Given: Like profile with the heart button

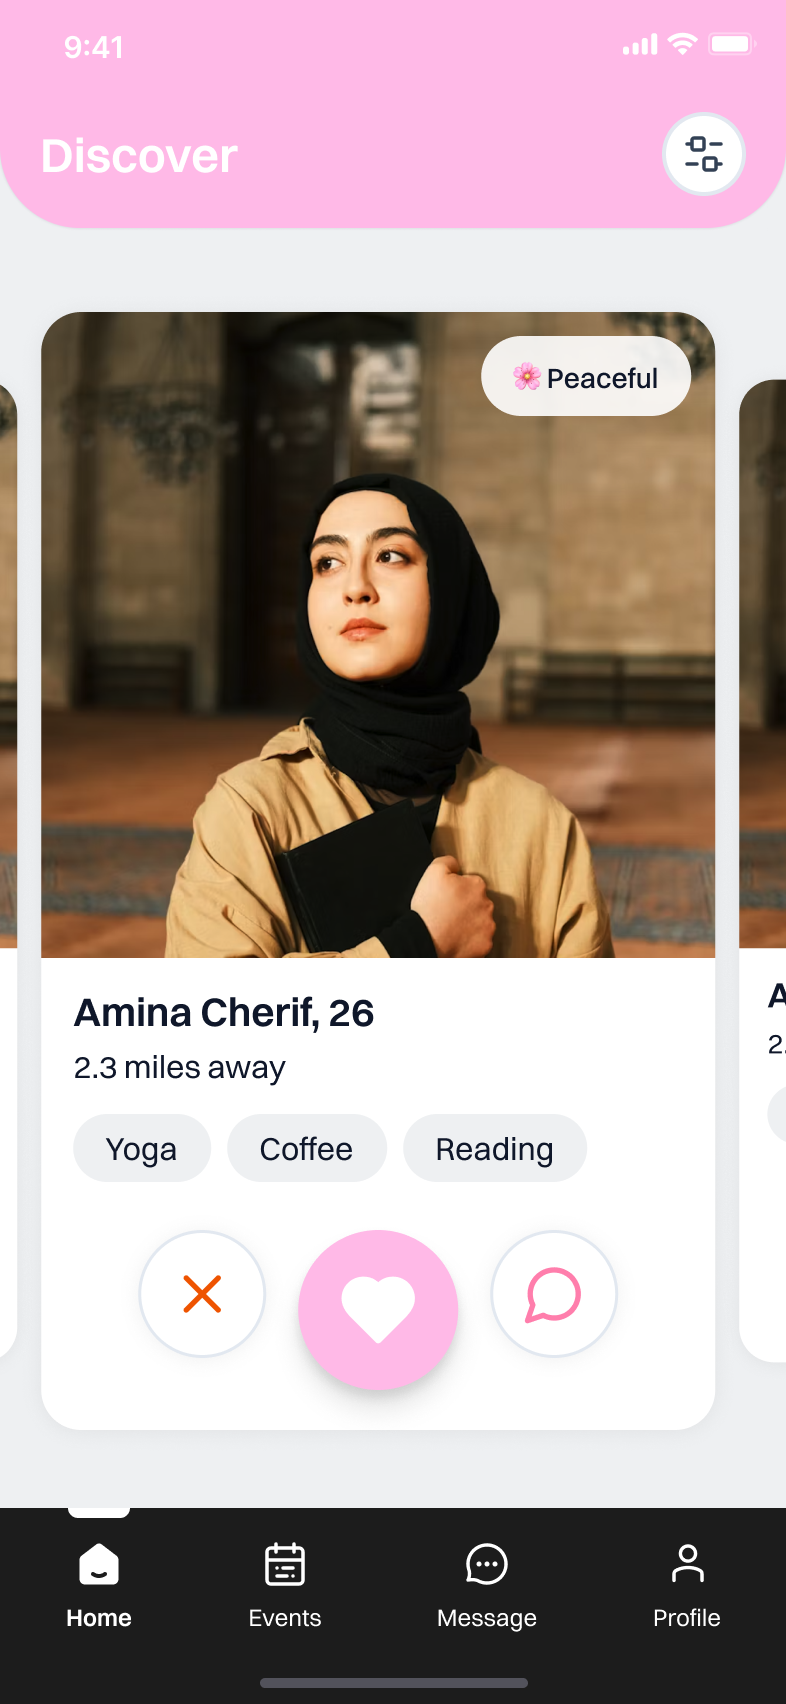Looking at the screenshot, I should pyautogui.click(x=378, y=1309).
